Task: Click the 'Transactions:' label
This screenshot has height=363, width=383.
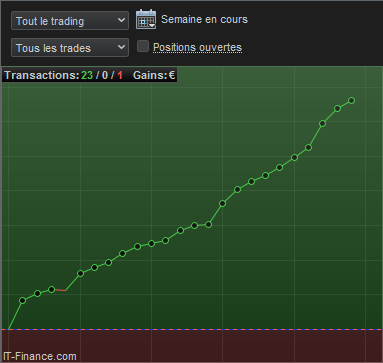Action: (x=42, y=75)
